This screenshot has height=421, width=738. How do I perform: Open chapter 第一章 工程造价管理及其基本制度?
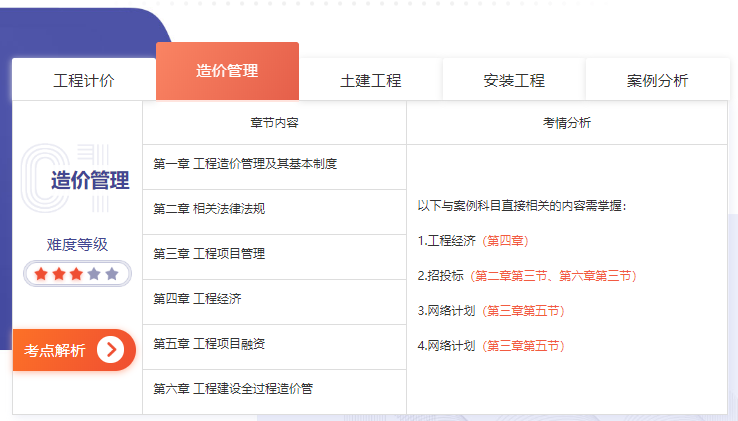pos(245,163)
